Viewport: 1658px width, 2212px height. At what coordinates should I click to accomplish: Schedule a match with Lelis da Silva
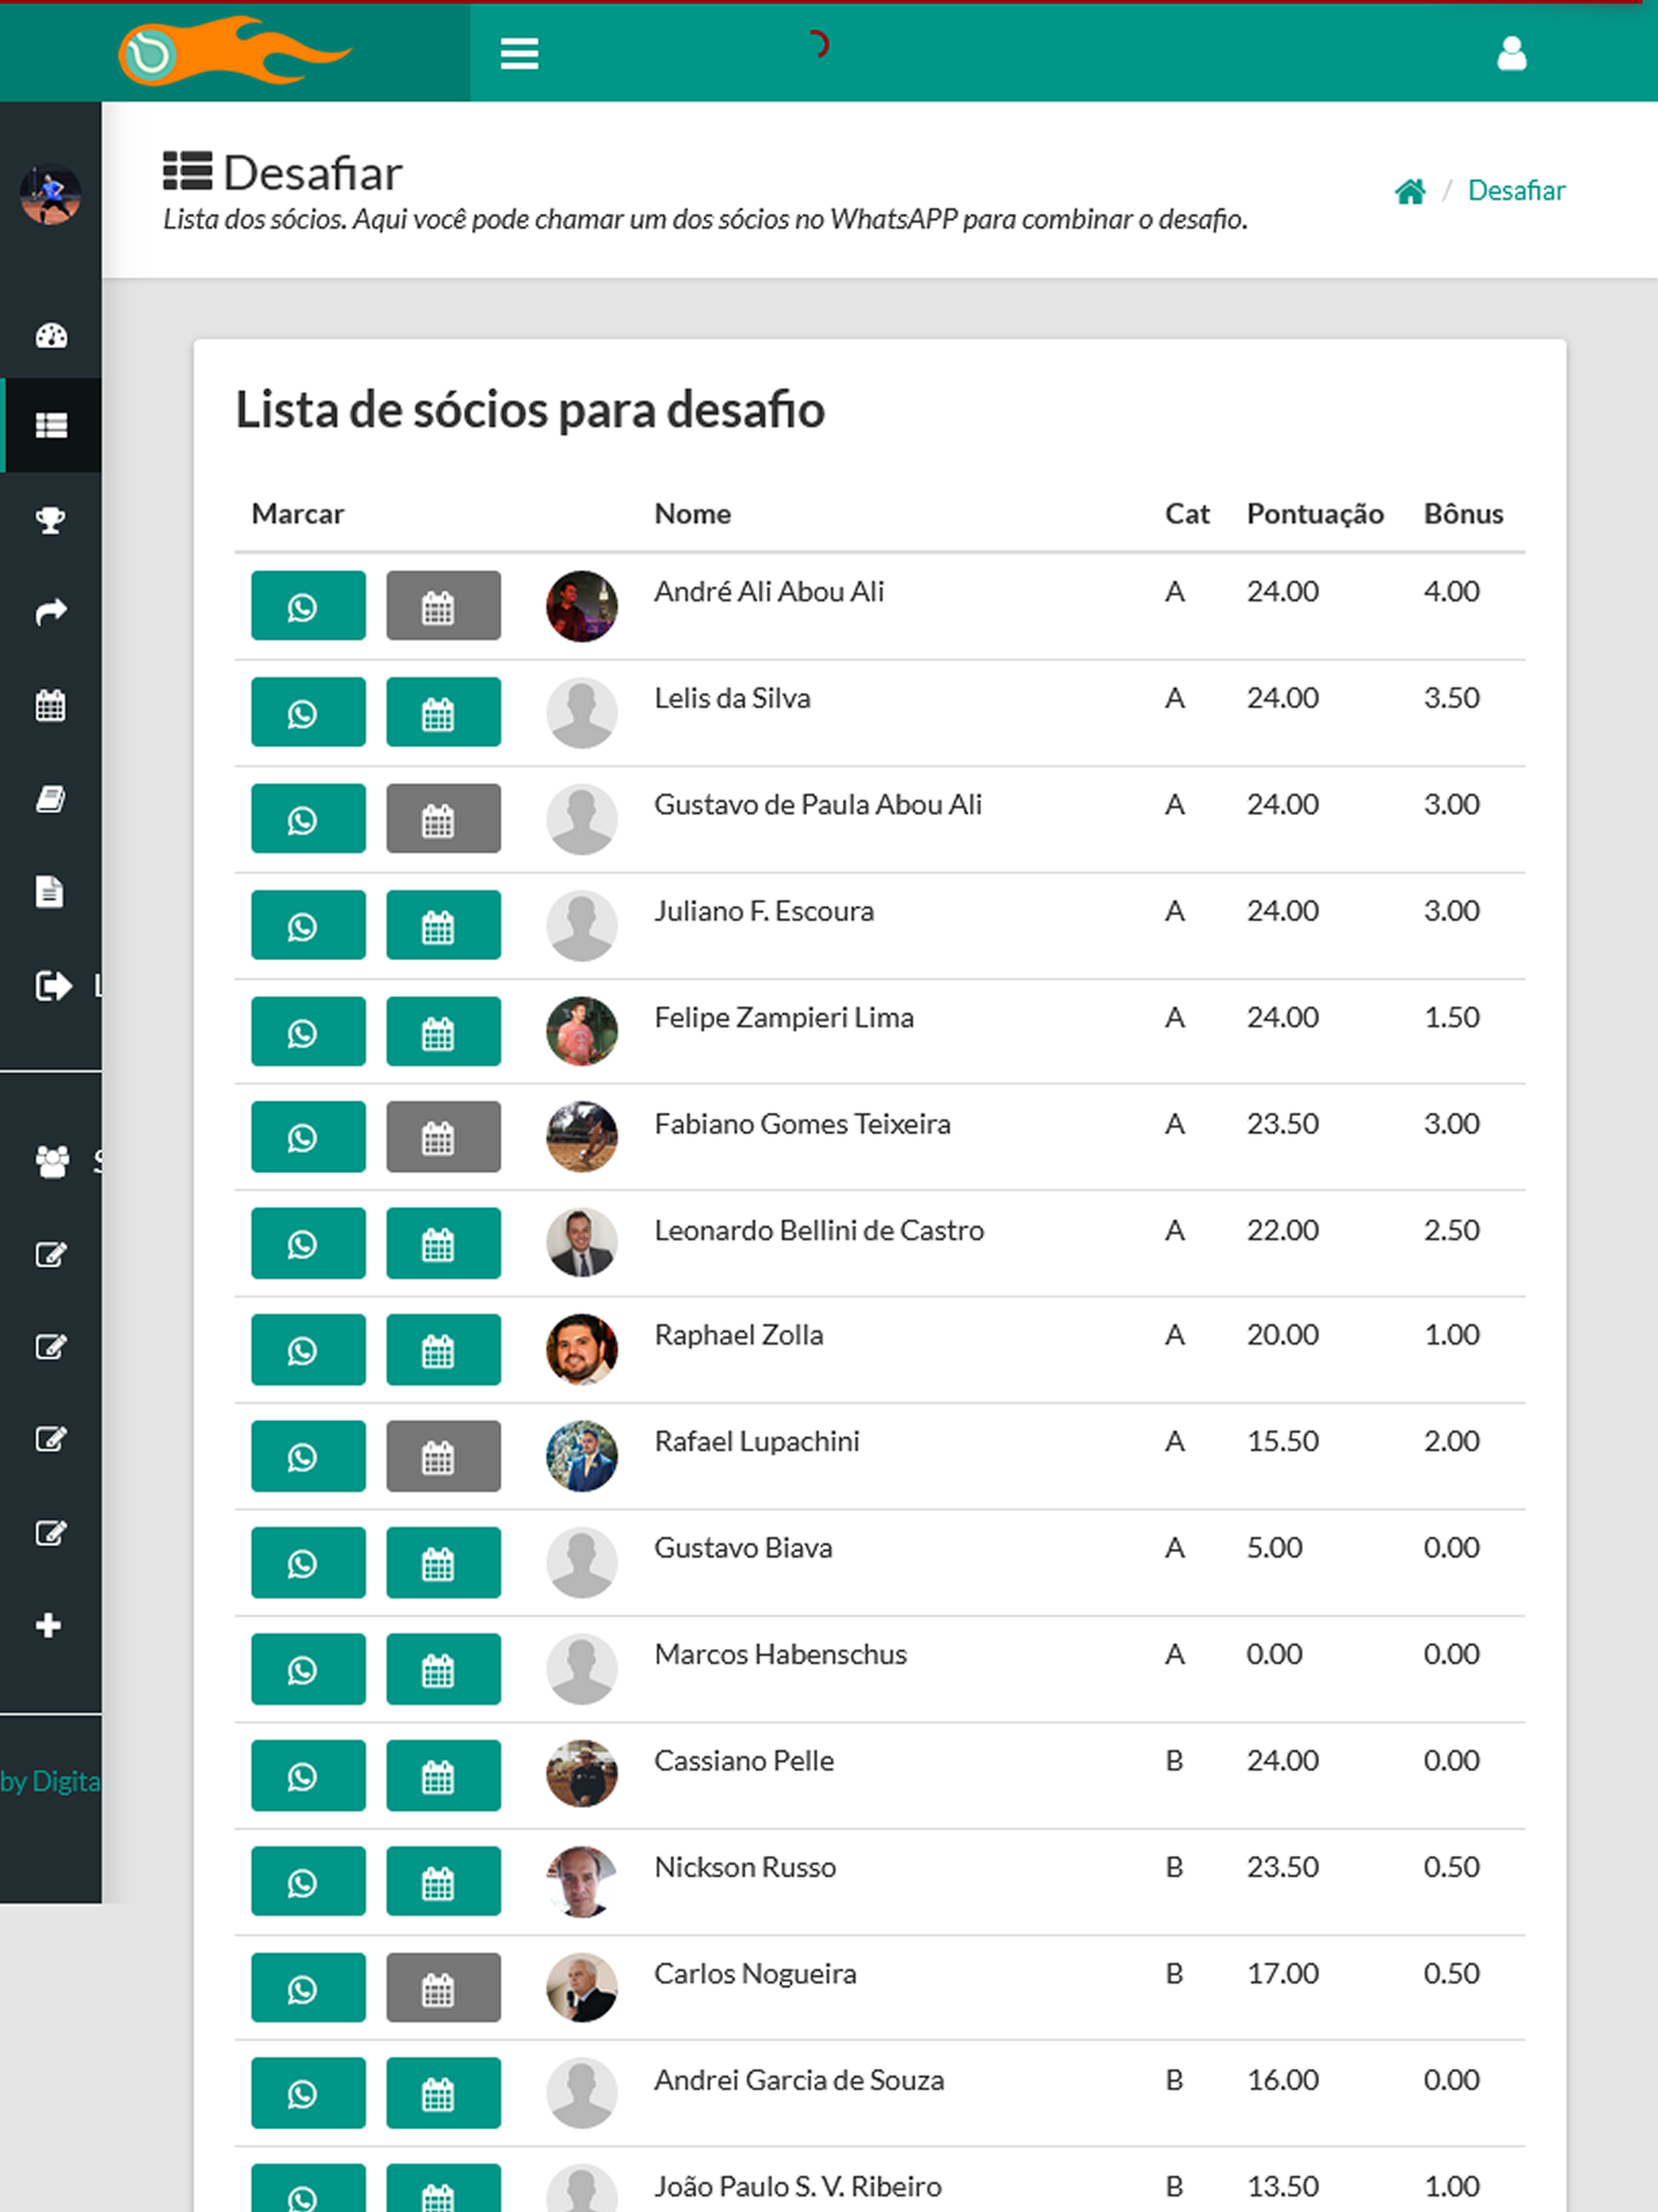(x=444, y=712)
